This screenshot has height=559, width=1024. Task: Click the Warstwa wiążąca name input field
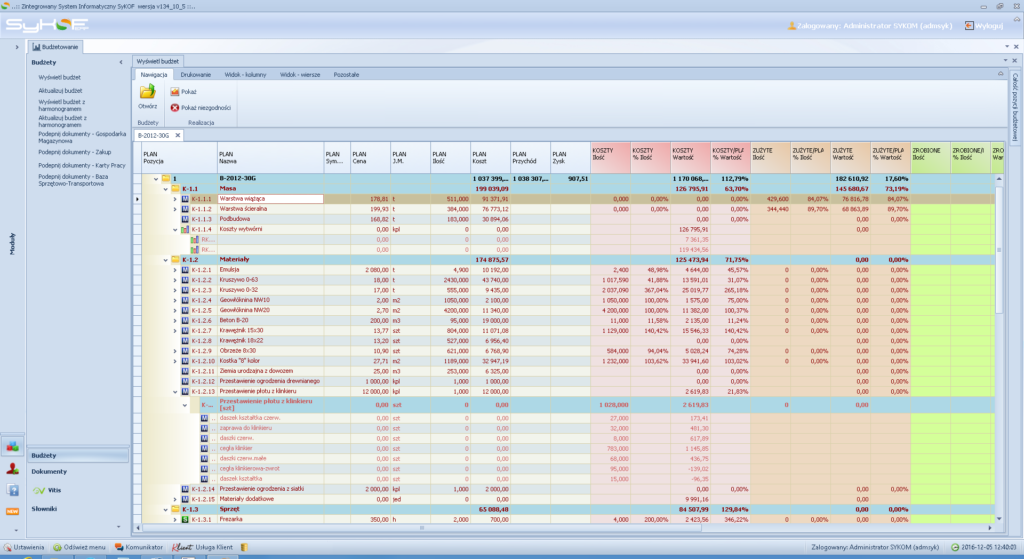[x=270, y=199]
